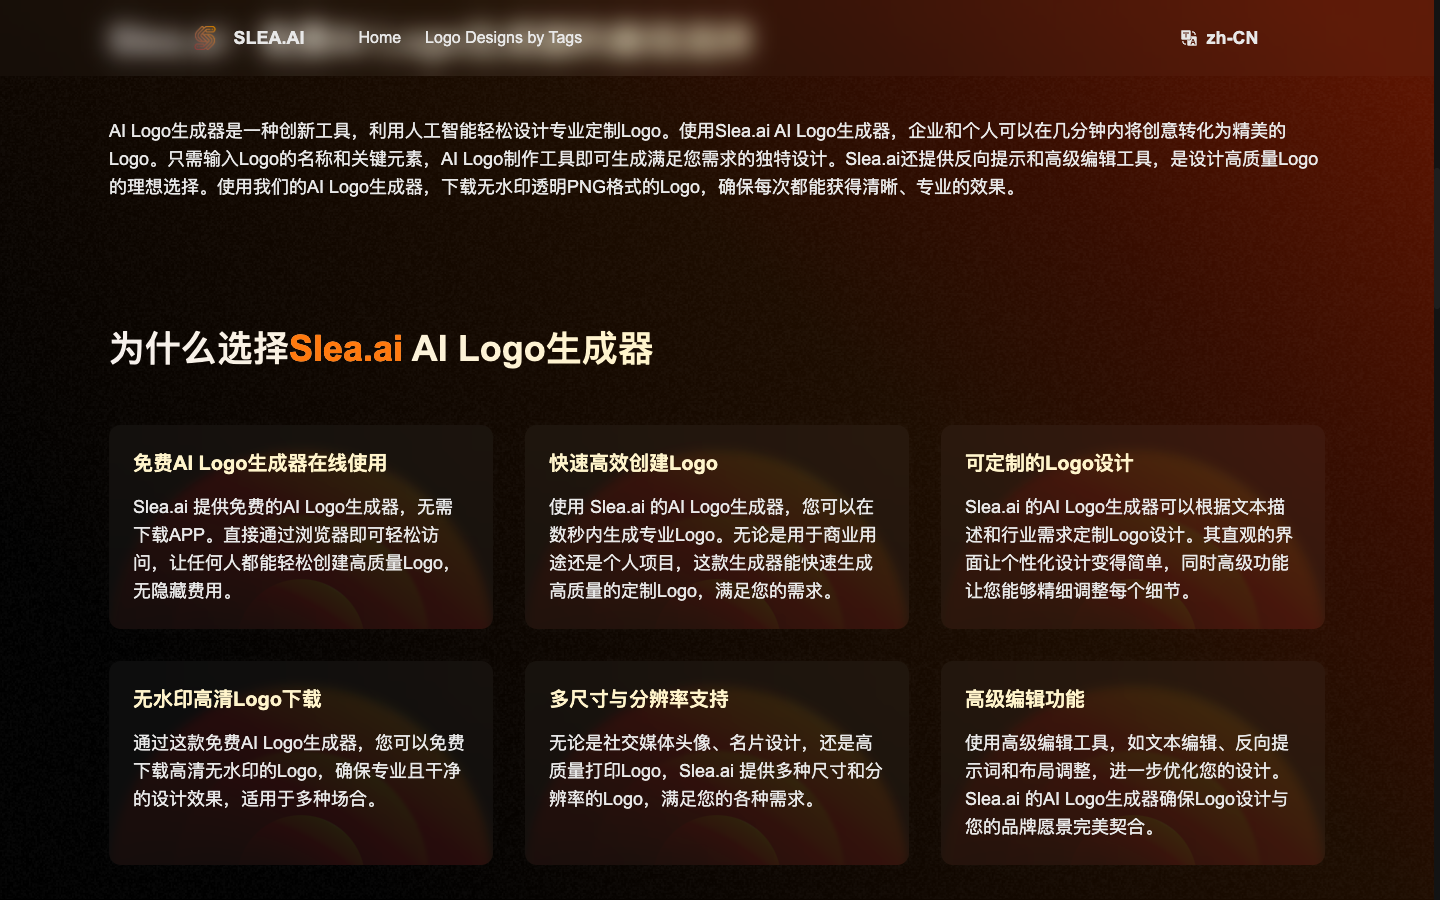Click the description under 无水印高清Logo下载
This screenshot has height=900, width=1440.
click(299, 771)
